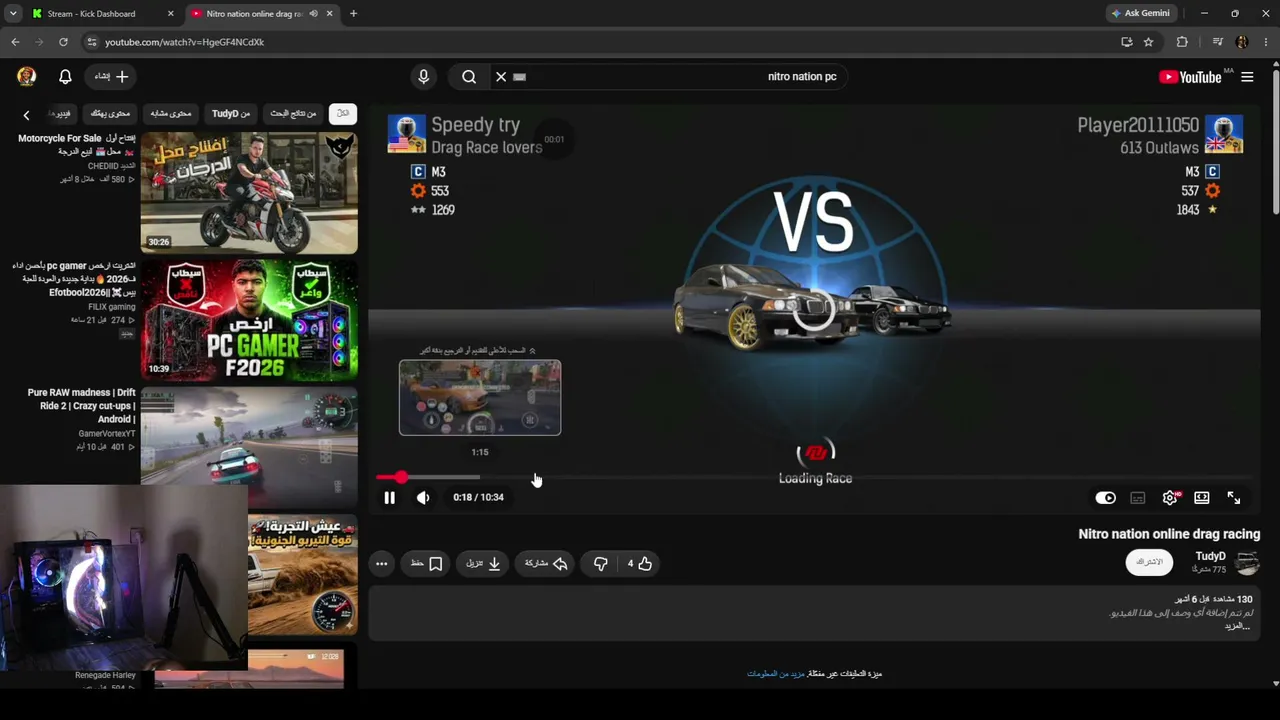Open the Create button

pyautogui.click(x=111, y=76)
